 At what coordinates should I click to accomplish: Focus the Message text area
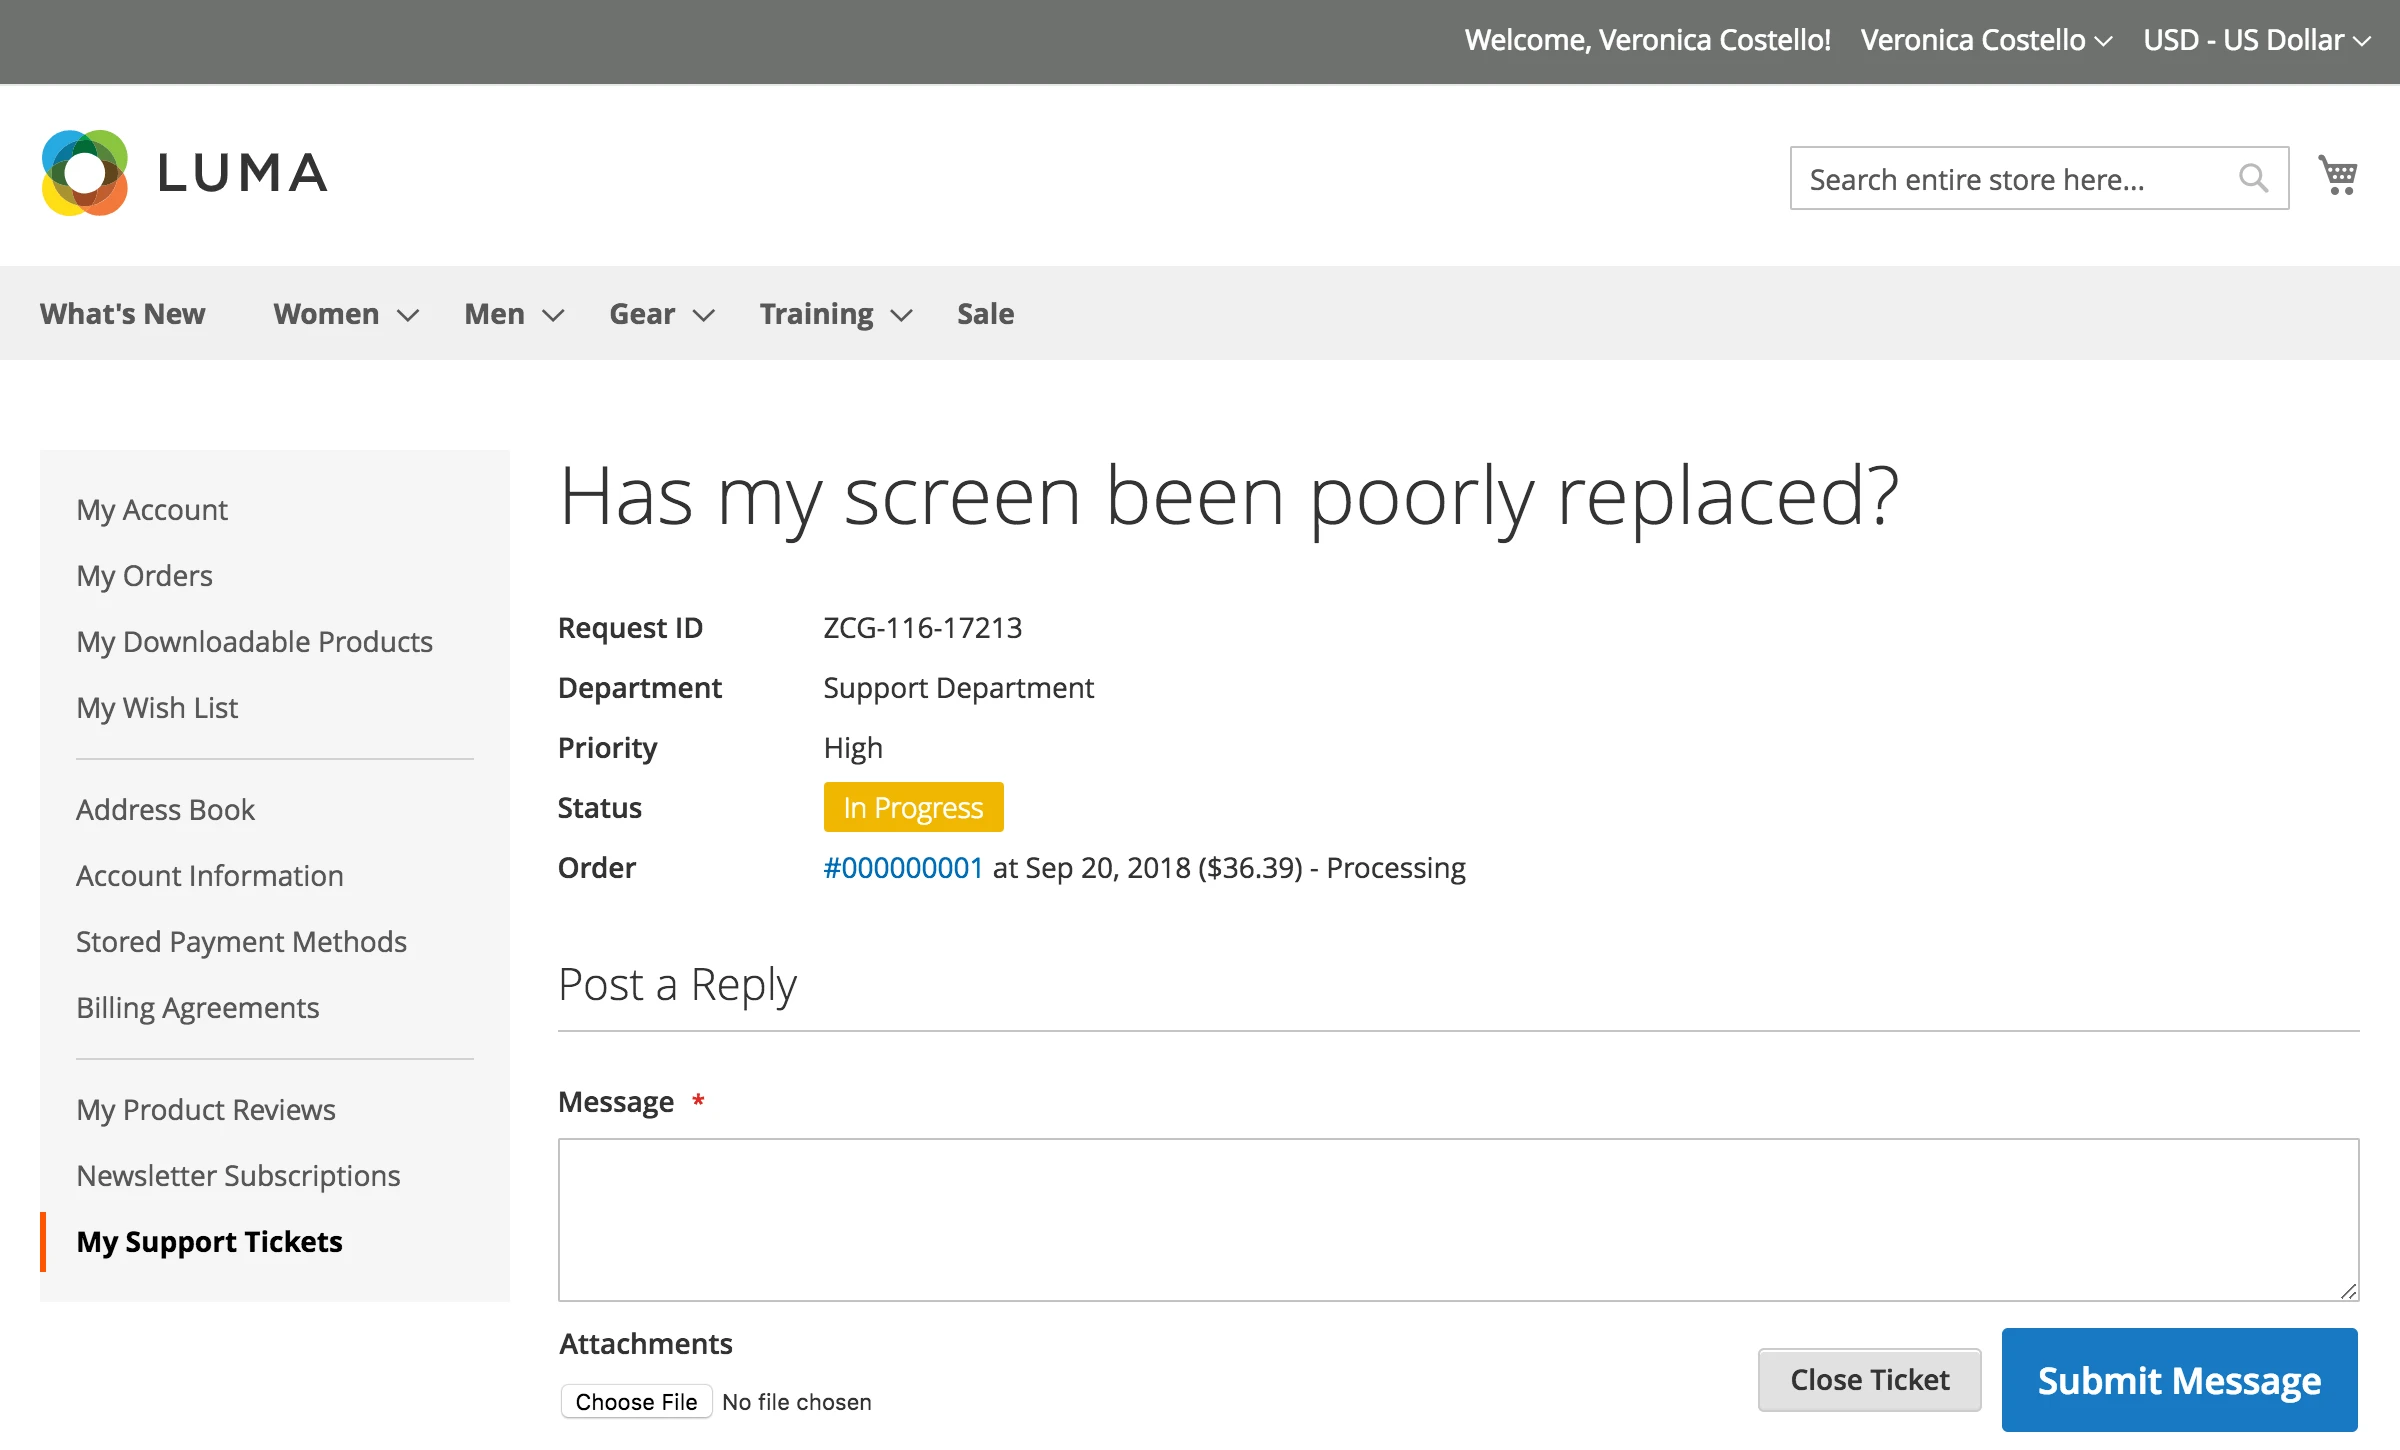[x=1457, y=1219]
